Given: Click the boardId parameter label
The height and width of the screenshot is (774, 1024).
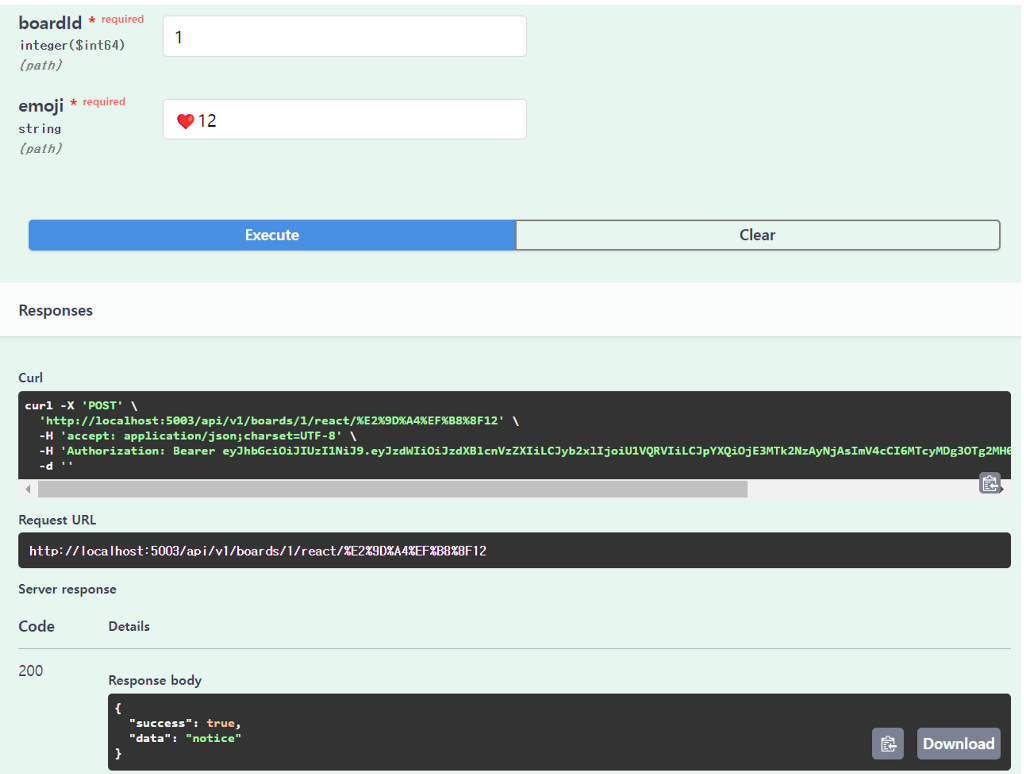Looking at the screenshot, I should point(50,23).
